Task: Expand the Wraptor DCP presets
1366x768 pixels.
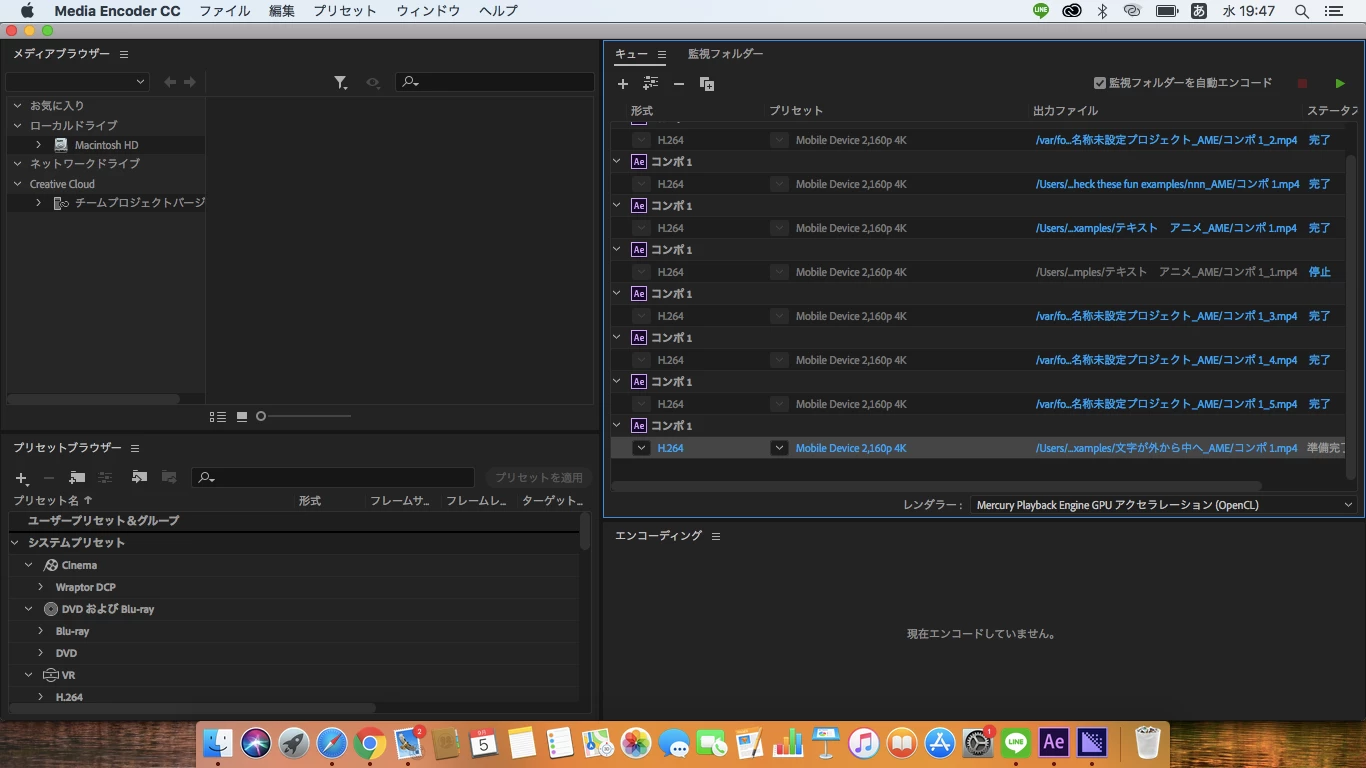Action: tap(41, 587)
